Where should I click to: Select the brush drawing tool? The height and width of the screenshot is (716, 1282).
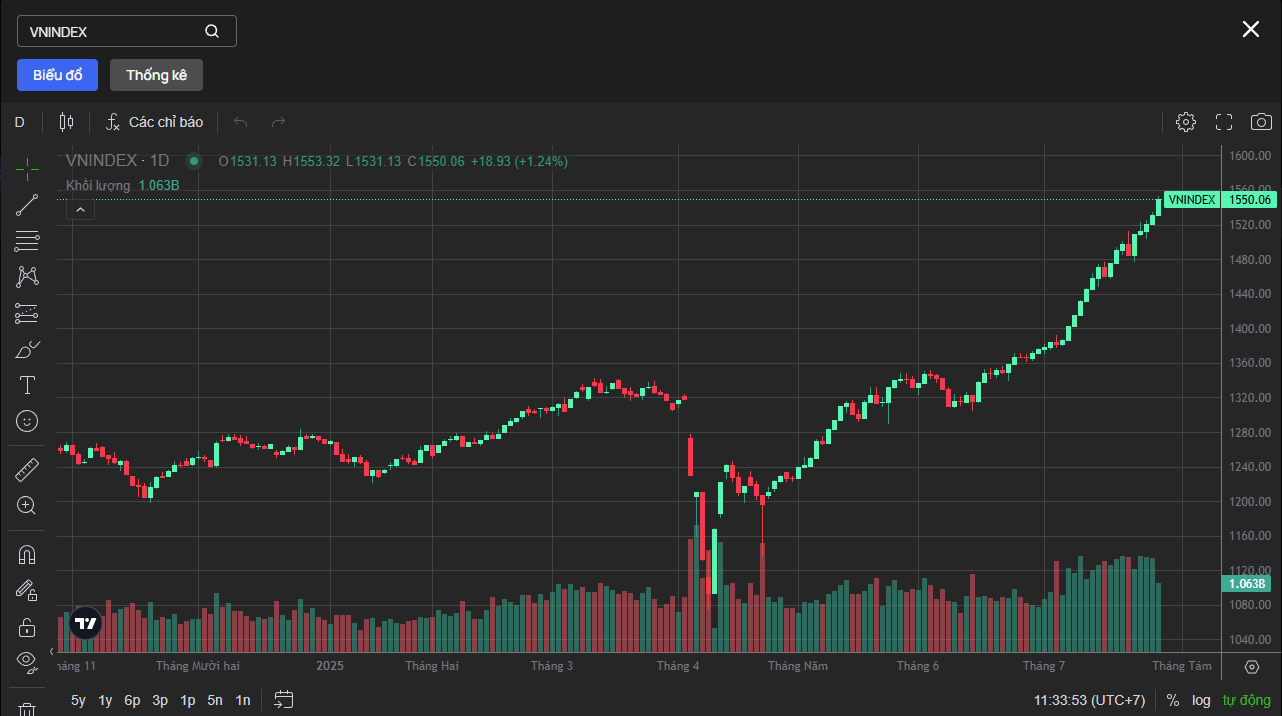click(28, 349)
